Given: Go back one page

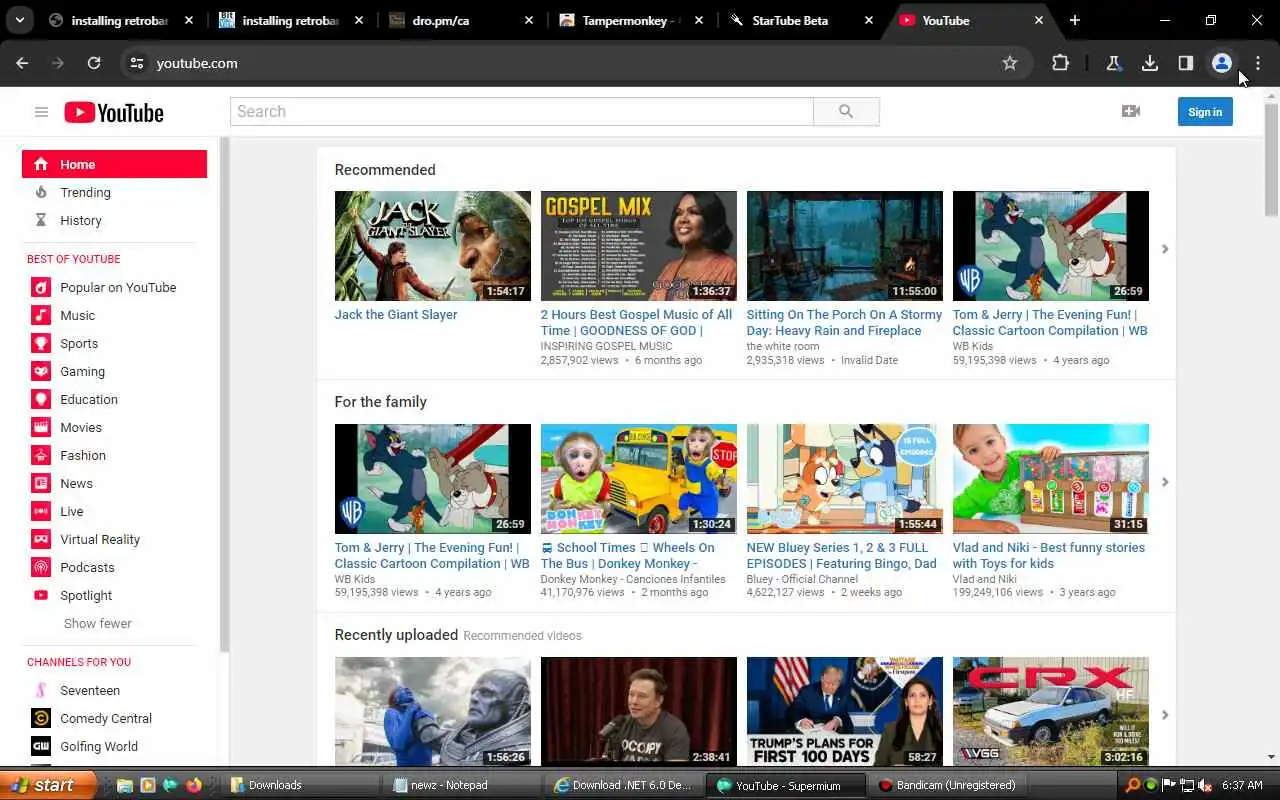Looking at the screenshot, I should [22, 63].
